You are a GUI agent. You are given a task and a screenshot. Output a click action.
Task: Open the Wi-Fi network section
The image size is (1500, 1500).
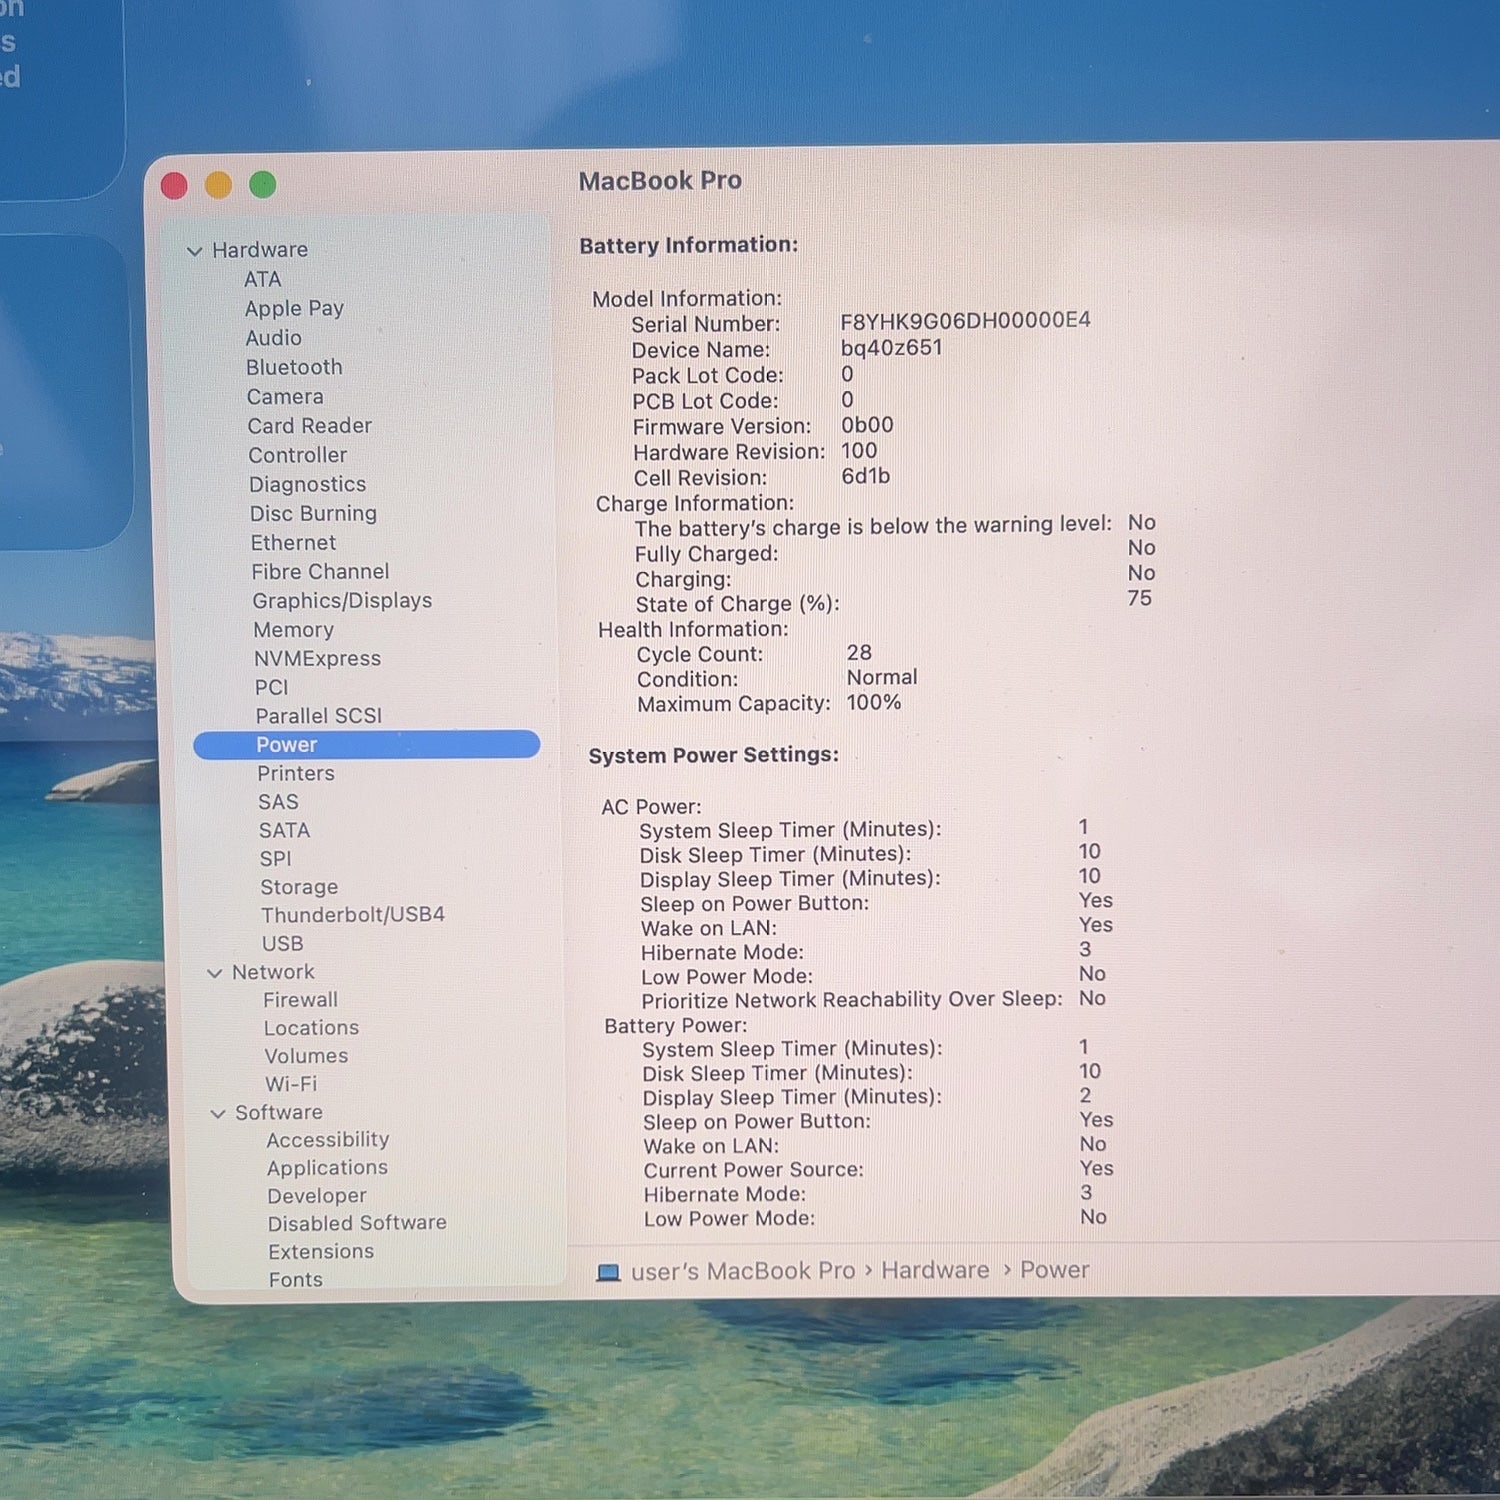pyautogui.click(x=291, y=1084)
